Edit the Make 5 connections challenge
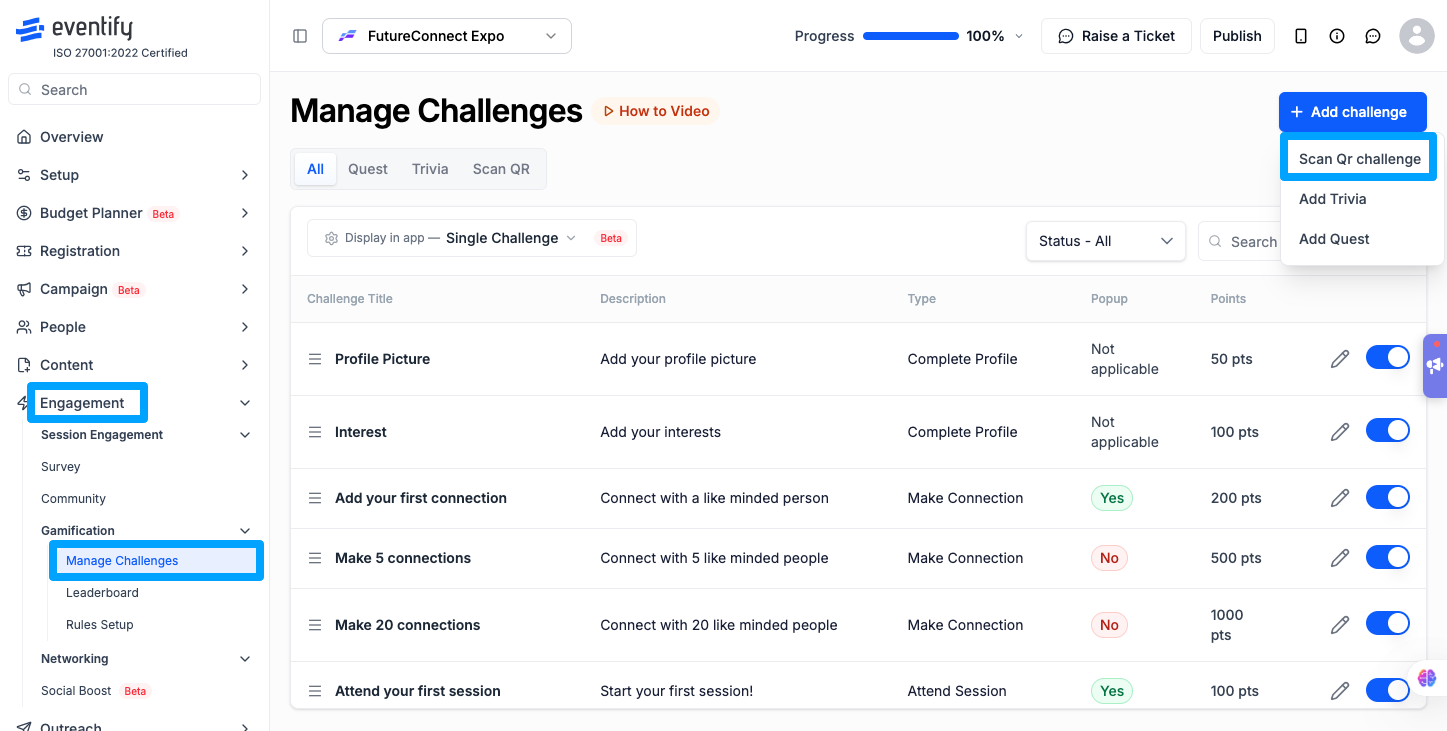The width and height of the screenshot is (1447, 731). [x=1340, y=558]
